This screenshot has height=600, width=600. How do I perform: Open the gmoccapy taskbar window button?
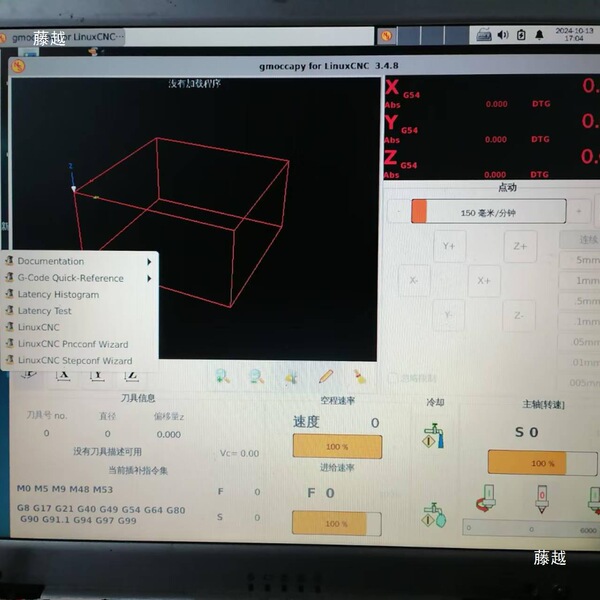[62, 37]
